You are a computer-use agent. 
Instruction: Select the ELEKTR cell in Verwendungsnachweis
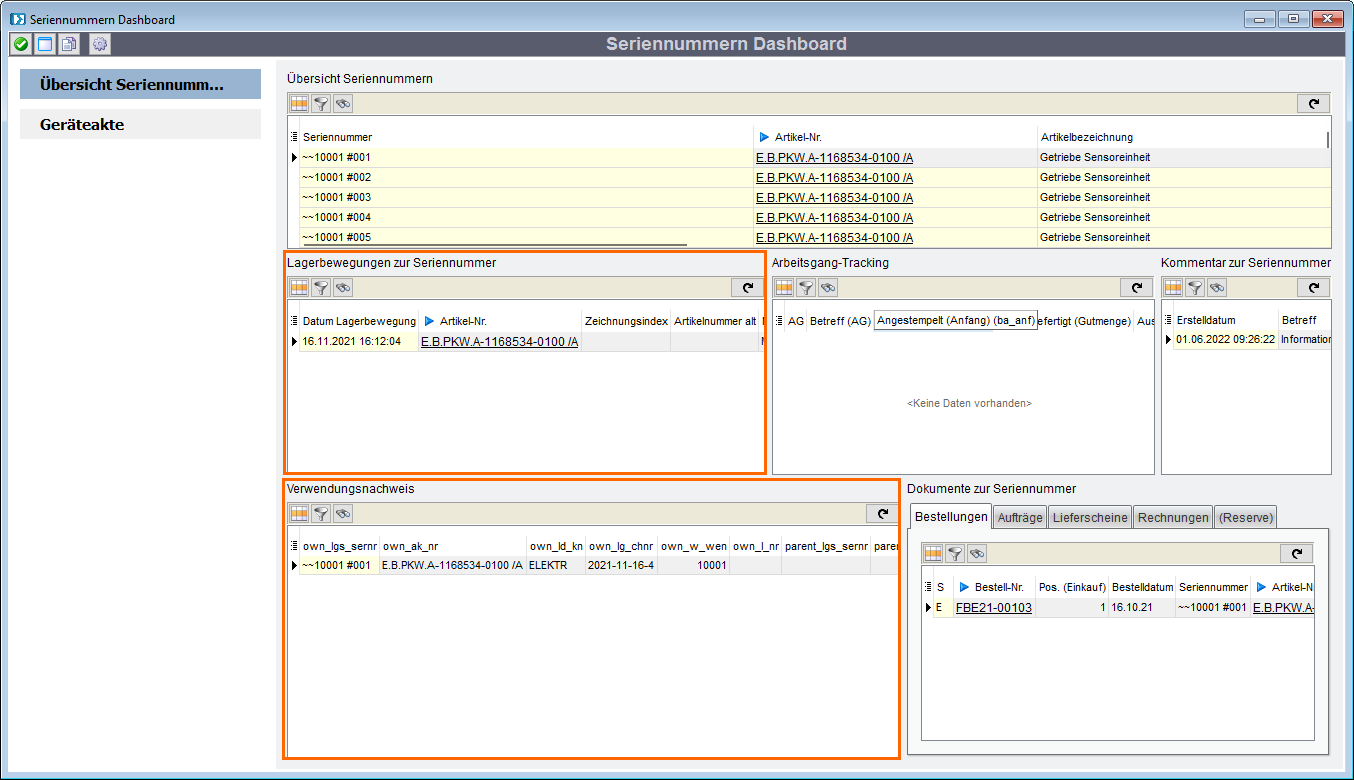(555, 565)
